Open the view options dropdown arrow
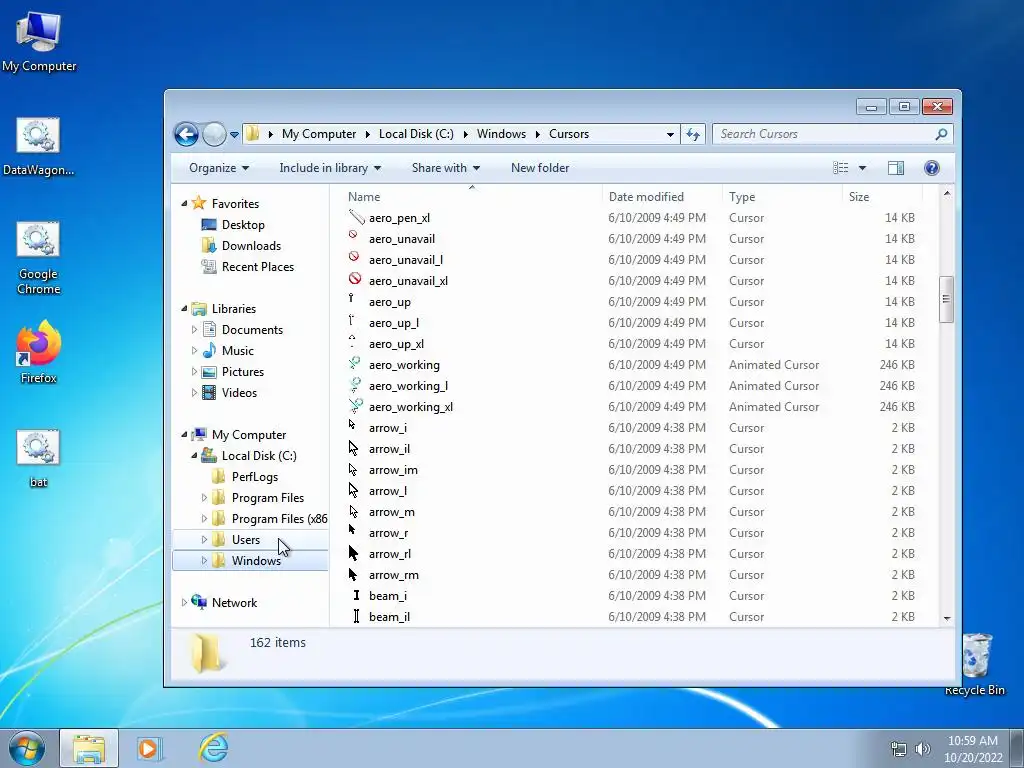The height and width of the screenshot is (768, 1024). (x=862, y=168)
